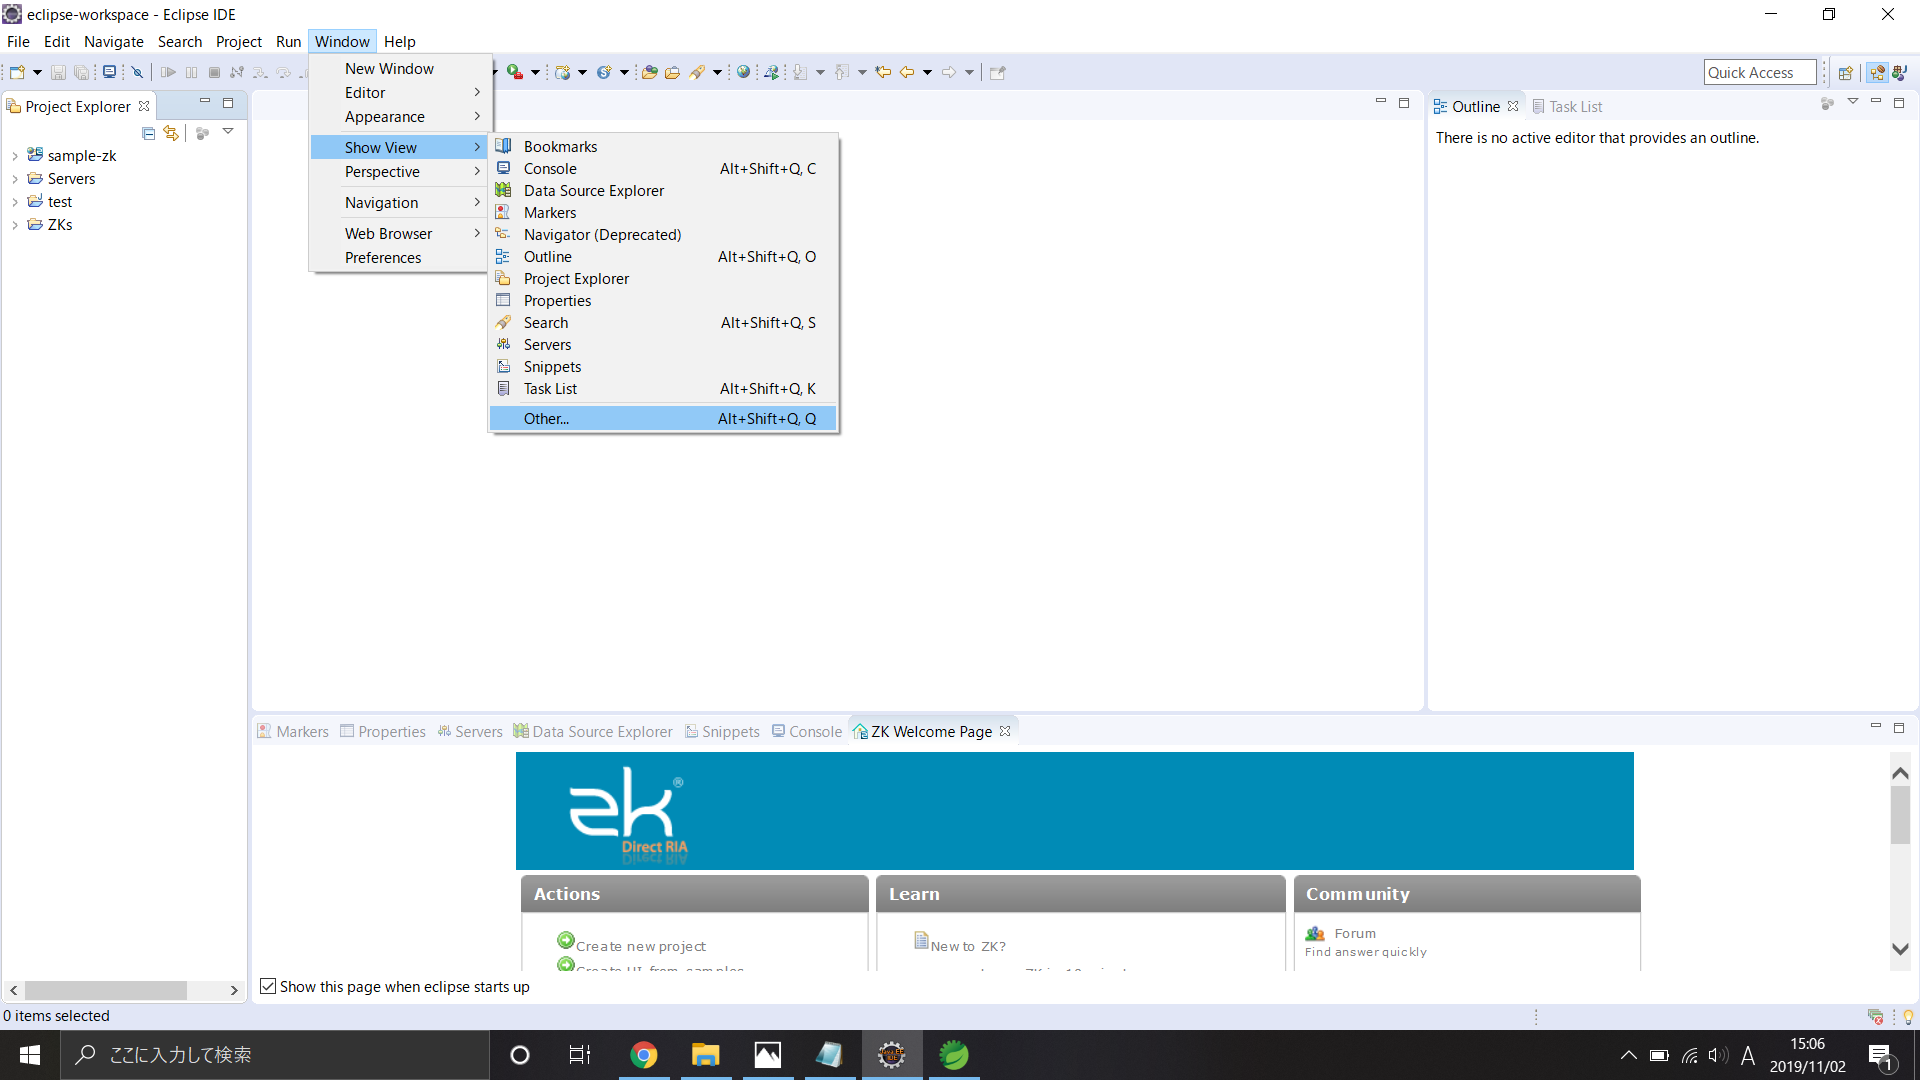This screenshot has height=1080, width=1920.
Task: Click the Project Explorer horizontal scrollbar thumb
Action: pos(105,990)
